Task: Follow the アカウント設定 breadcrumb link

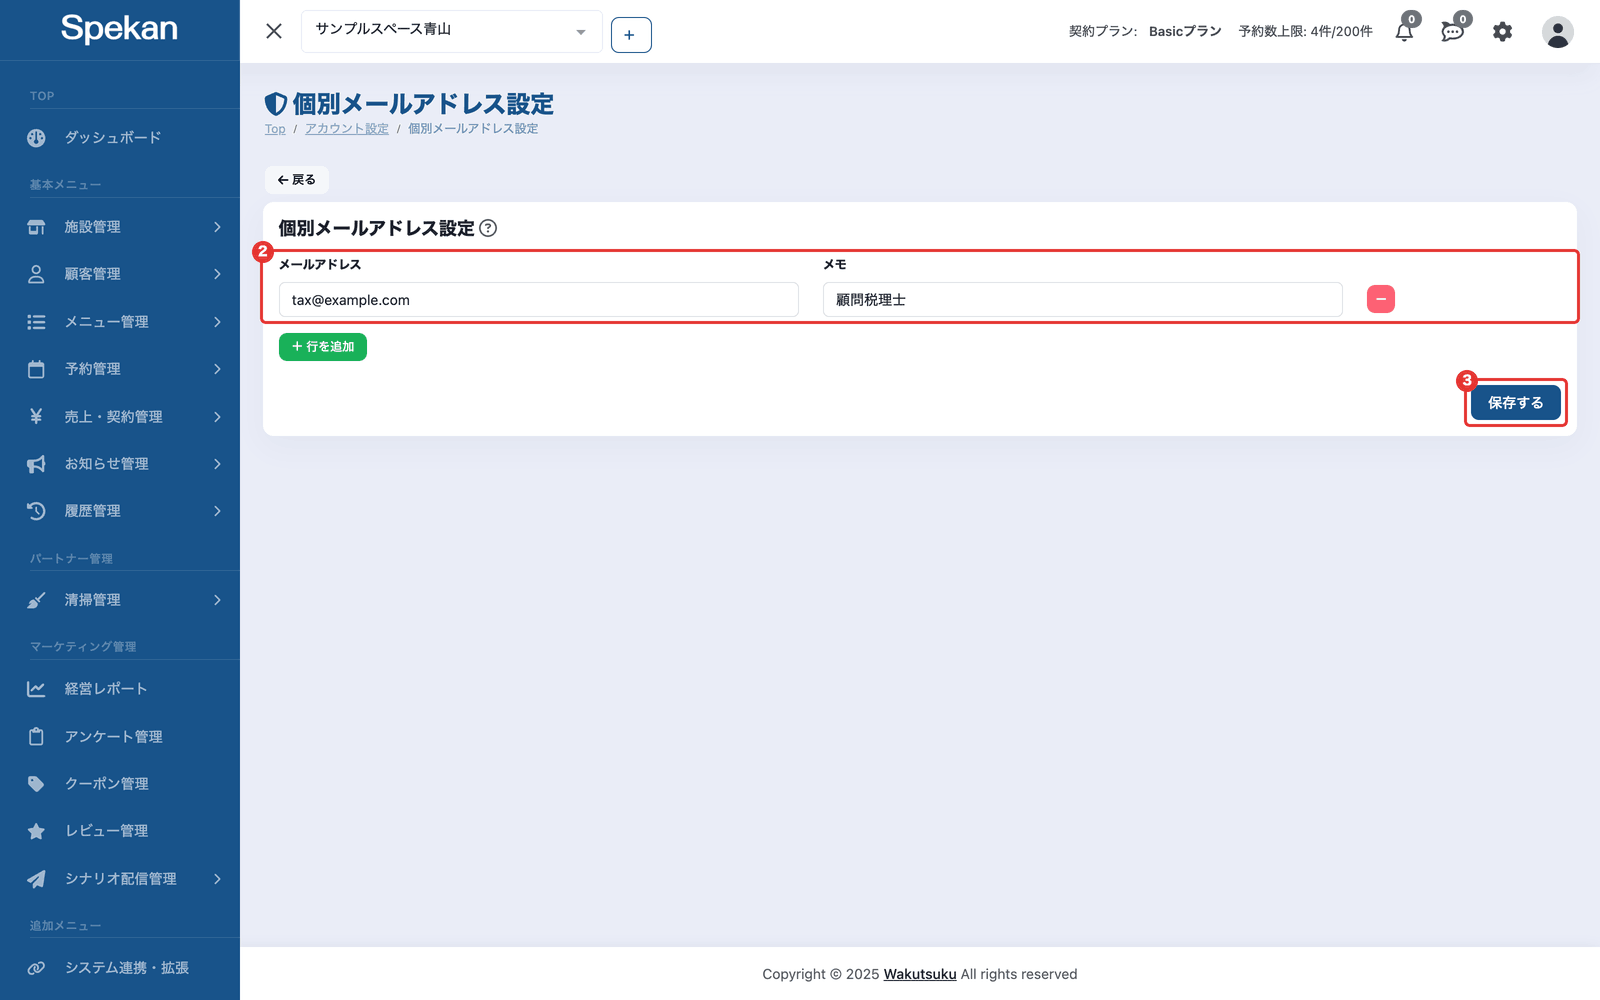Action: (347, 129)
